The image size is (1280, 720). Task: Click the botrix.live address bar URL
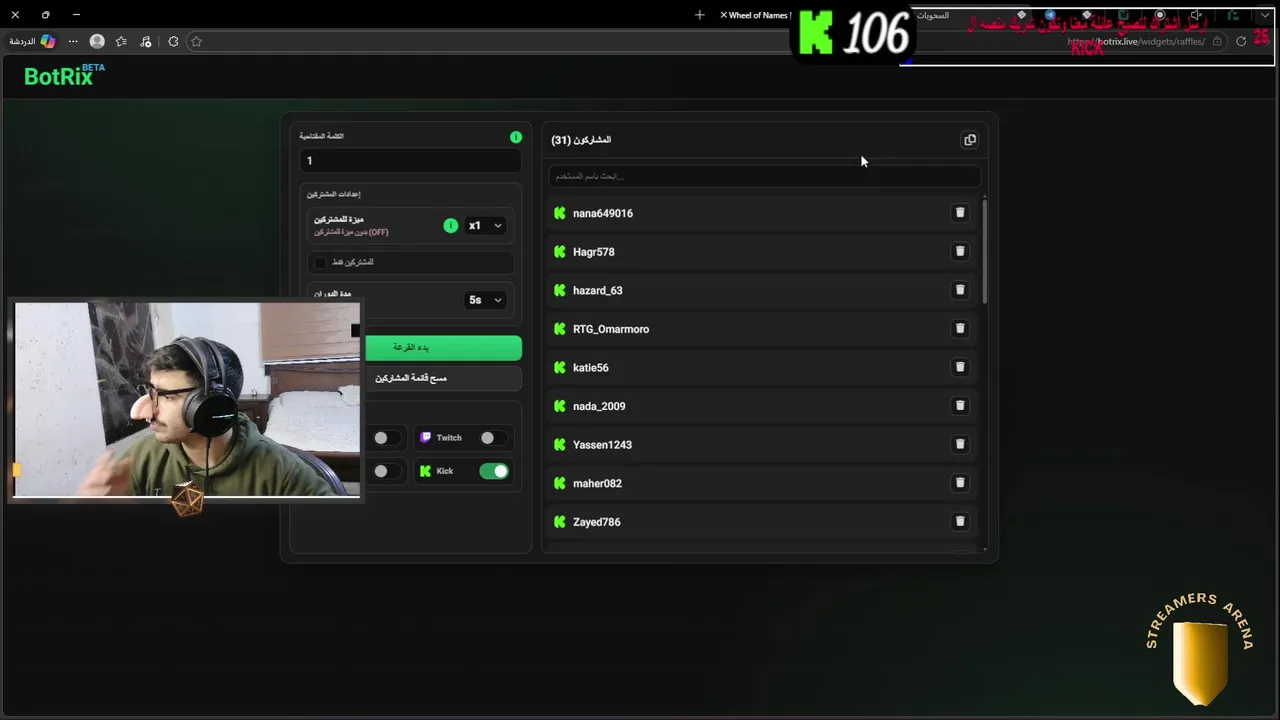1137,42
